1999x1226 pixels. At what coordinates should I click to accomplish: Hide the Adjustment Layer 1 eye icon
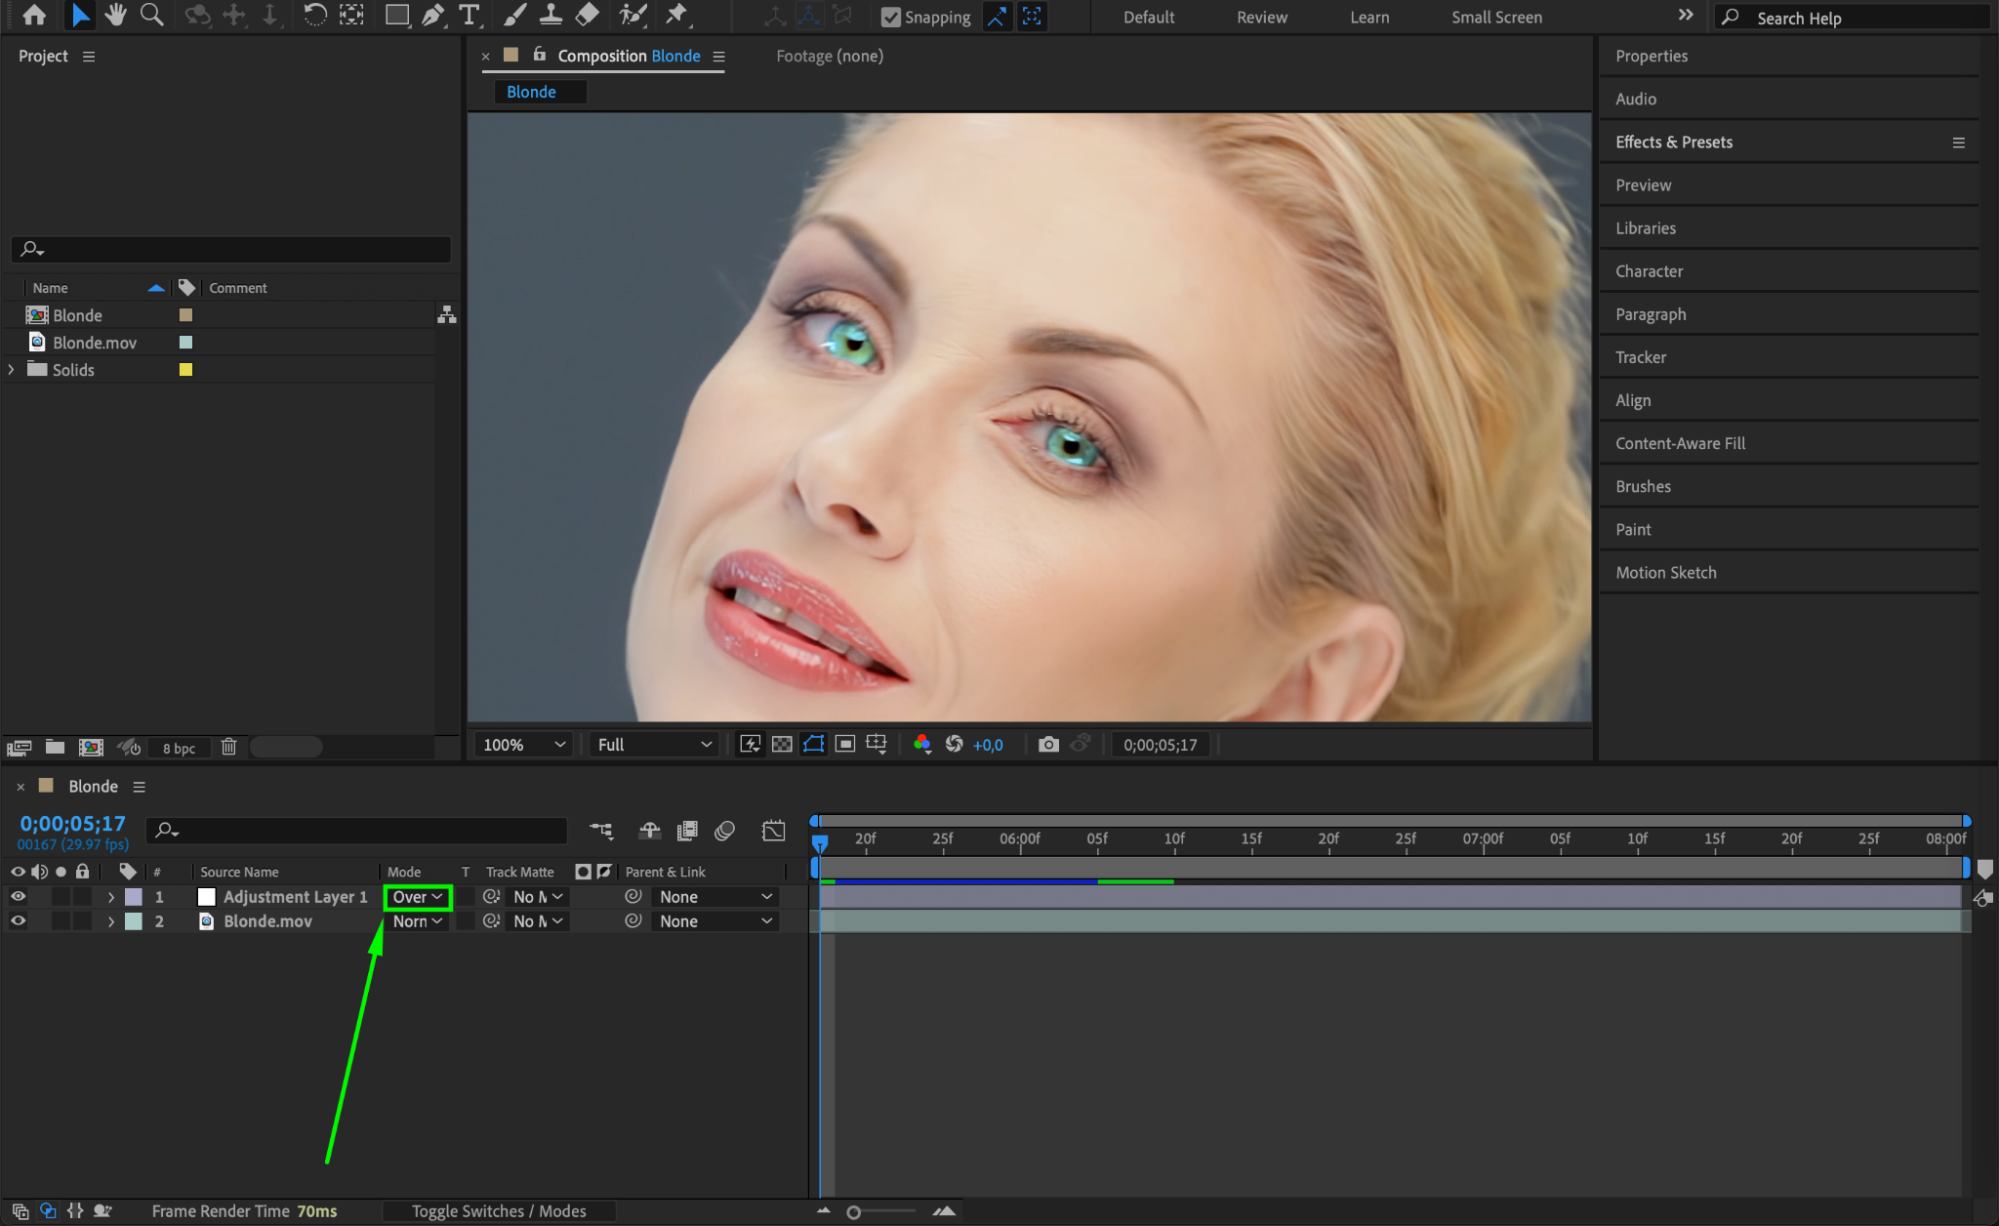coord(18,897)
